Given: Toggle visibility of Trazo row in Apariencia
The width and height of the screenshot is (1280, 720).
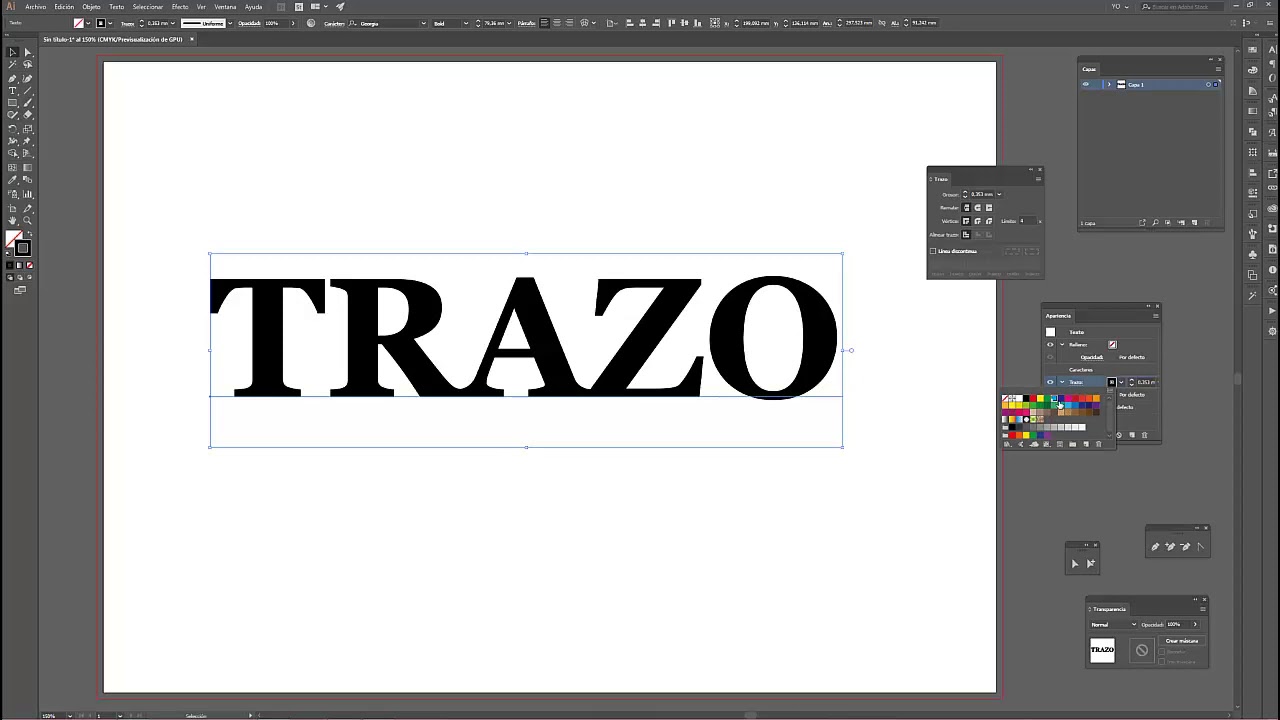Looking at the screenshot, I should (1050, 382).
